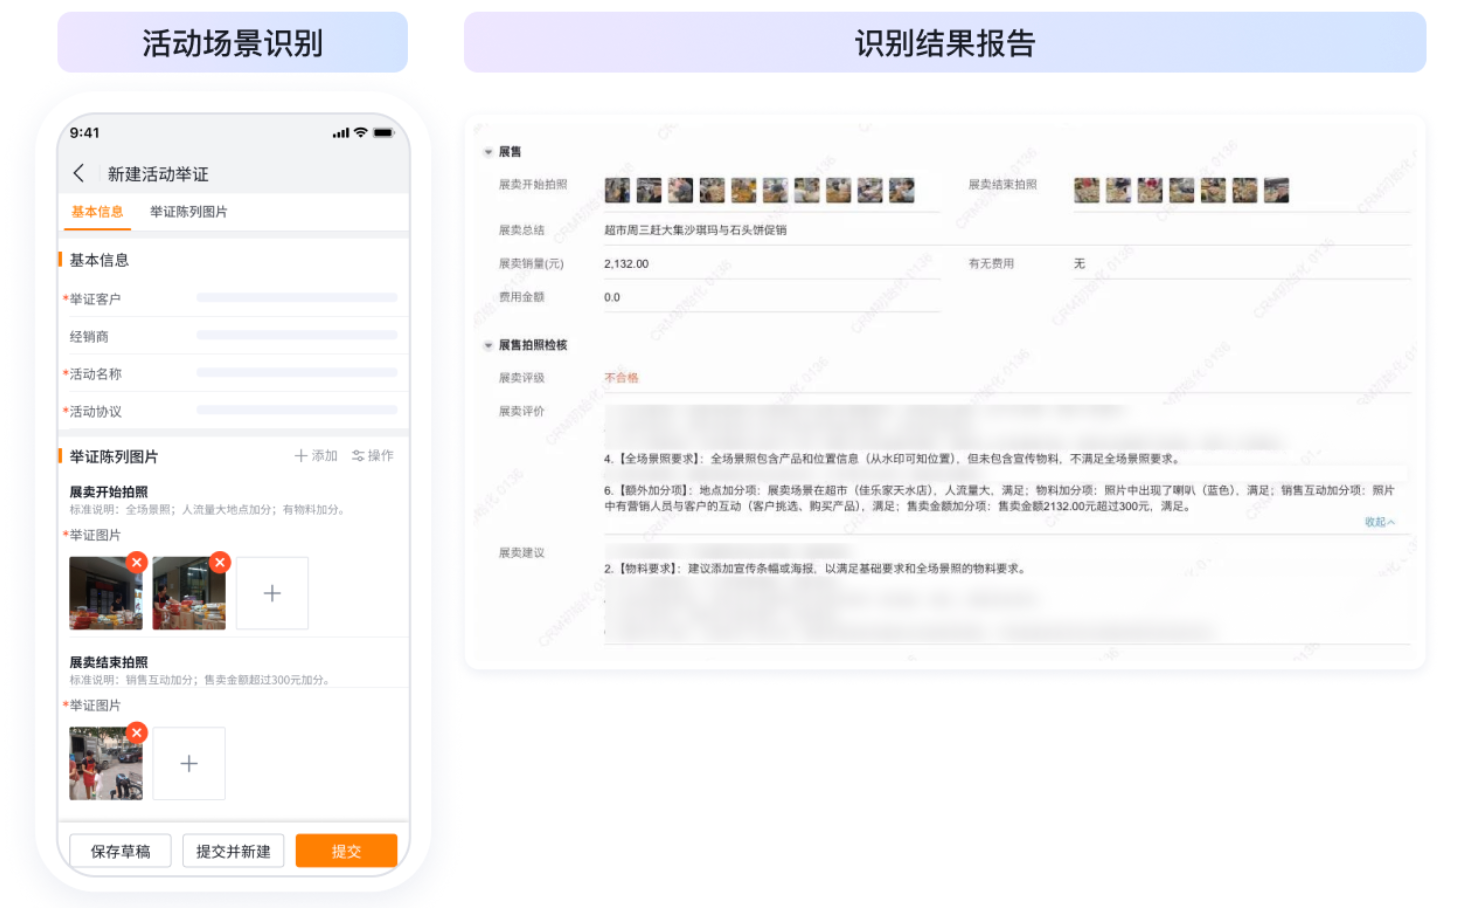The image size is (1458, 908).
Task: Click the 添加 plus icon to add images
Action: coord(310,456)
